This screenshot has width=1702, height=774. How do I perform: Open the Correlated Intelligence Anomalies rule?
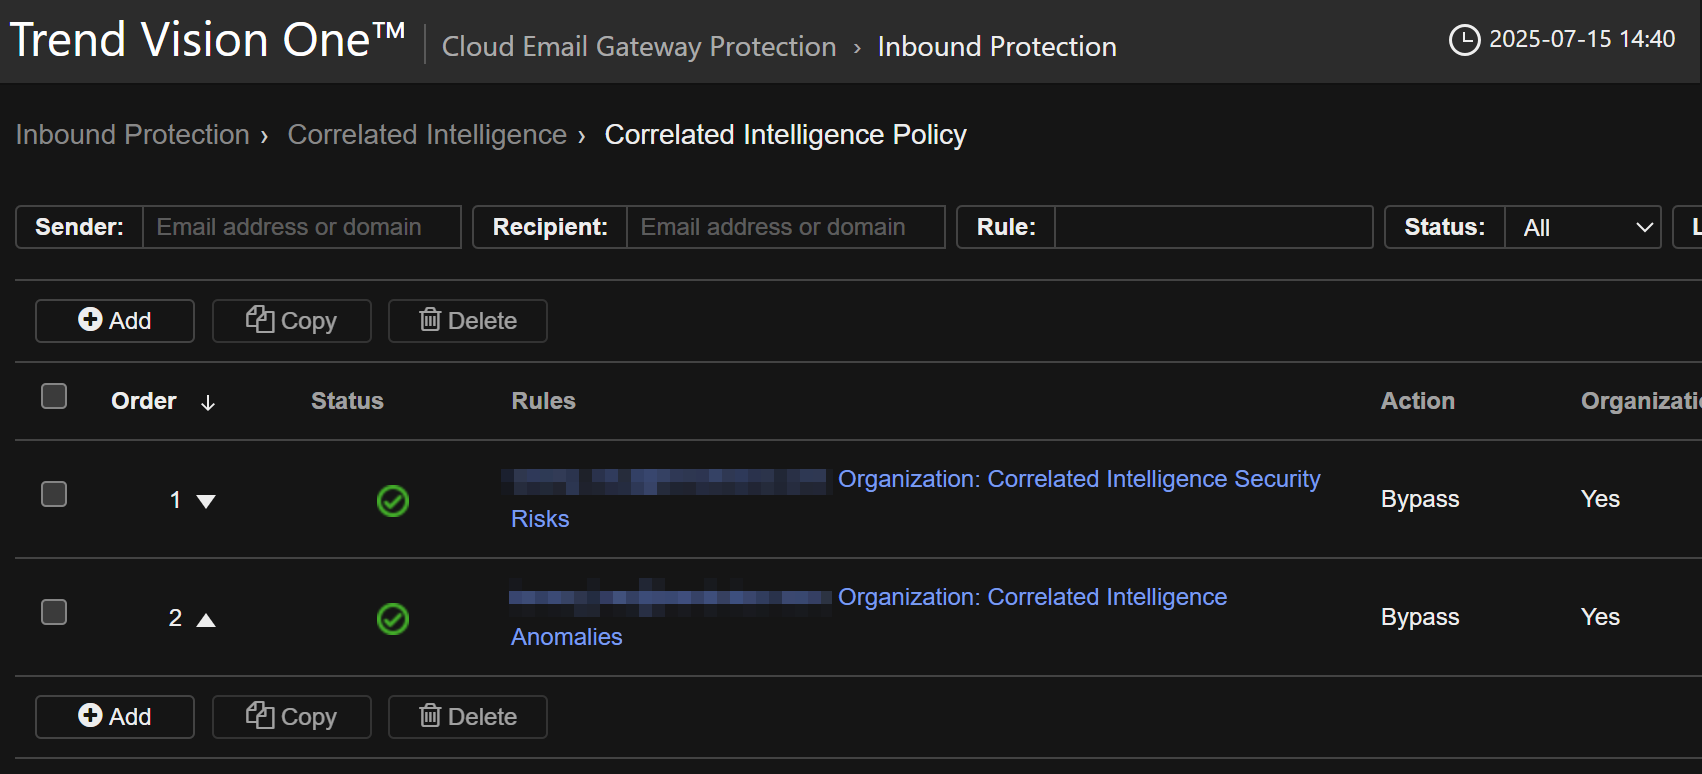pyautogui.click(x=1031, y=598)
